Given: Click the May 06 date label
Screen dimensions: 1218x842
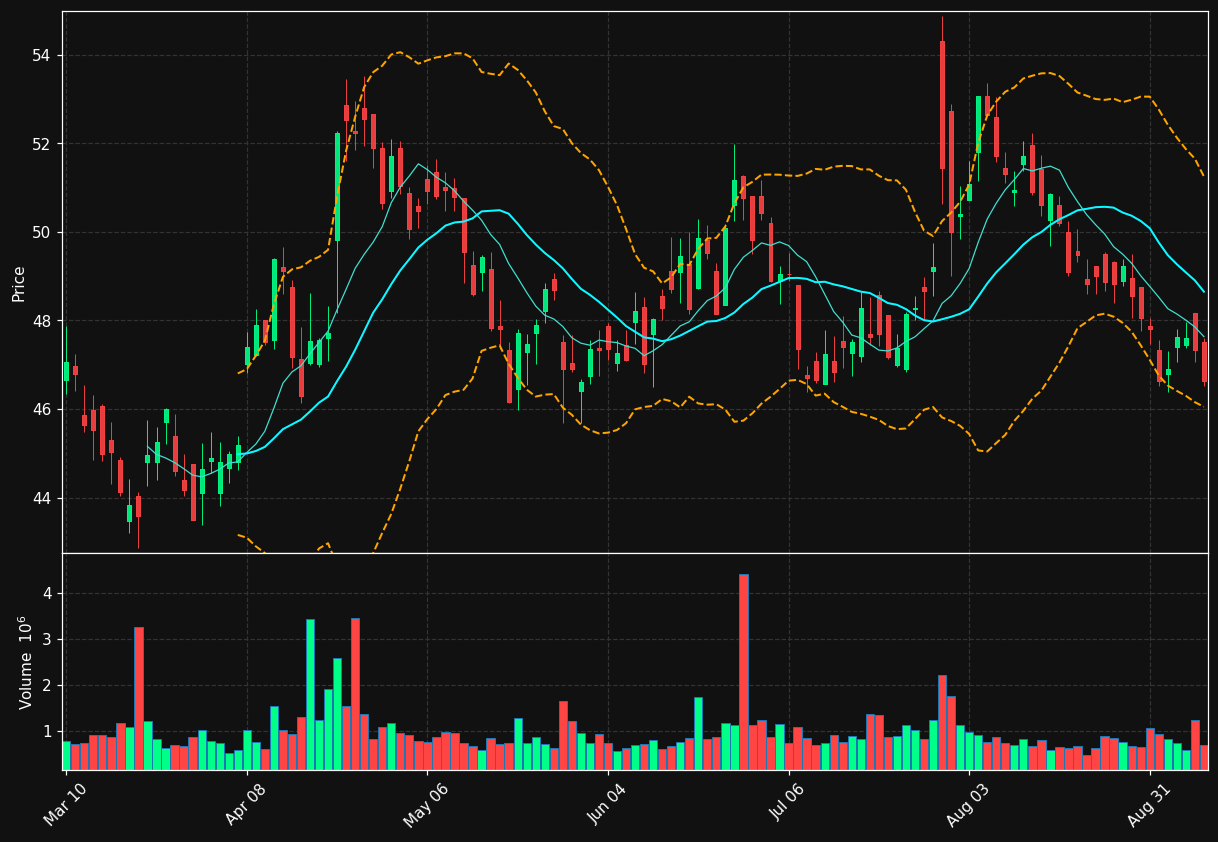Looking at the screenshot, I should [x=424, y=805].
